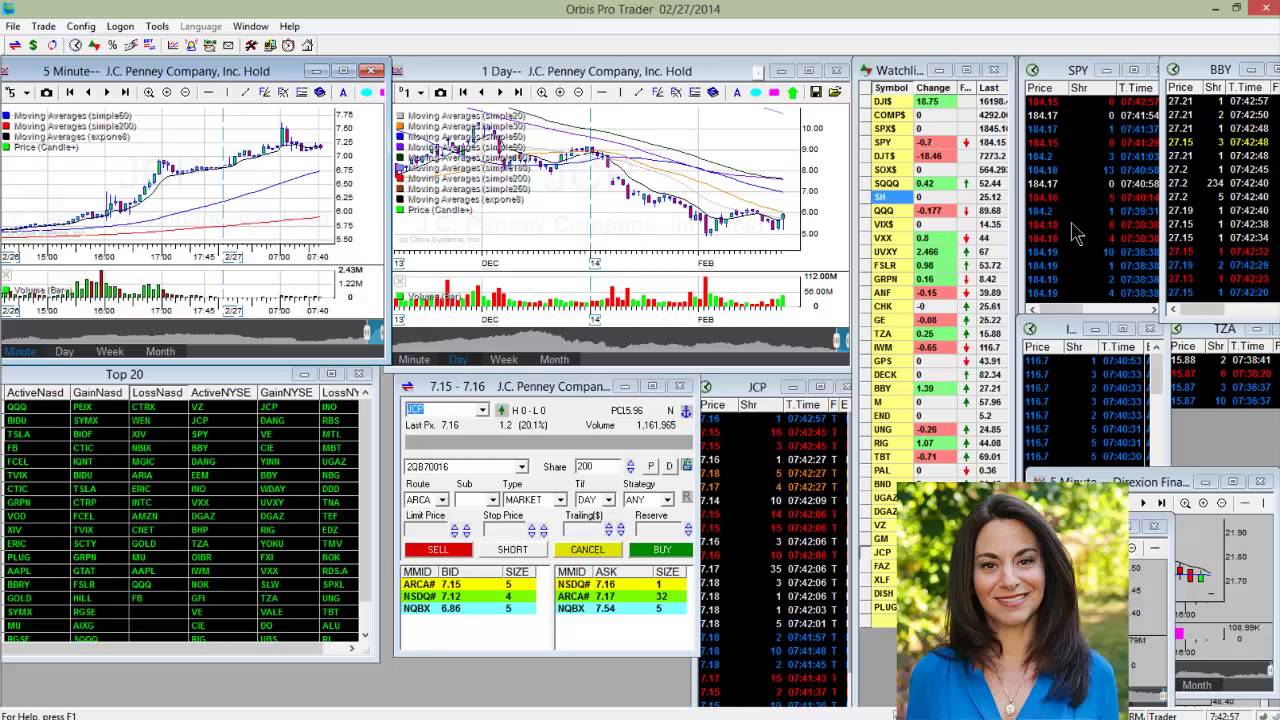Click the dollar sign icon in the main toolbar
Viewport: 1280px width, 720px height.
(33, 45)
